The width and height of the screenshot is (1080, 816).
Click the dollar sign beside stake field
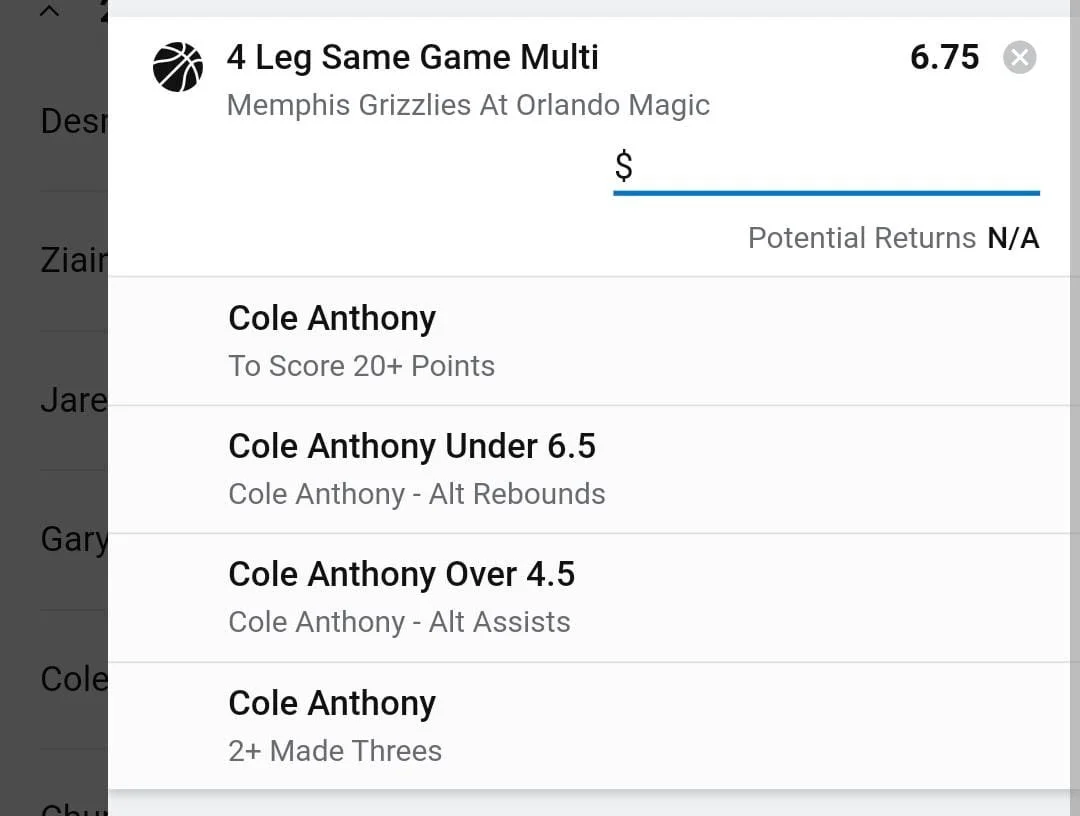(623, 166)
